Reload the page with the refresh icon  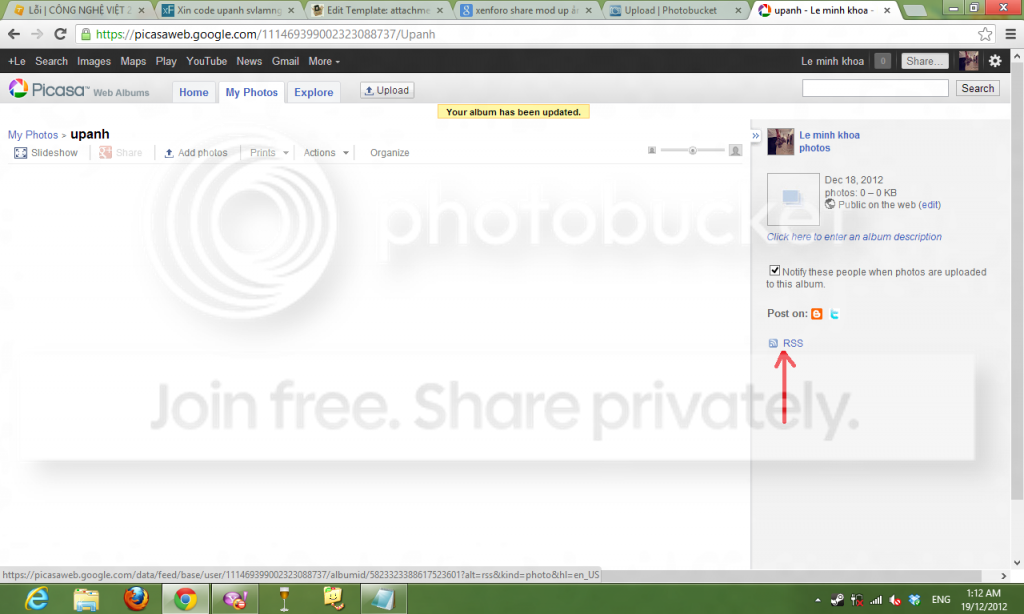tap(60, 34)
